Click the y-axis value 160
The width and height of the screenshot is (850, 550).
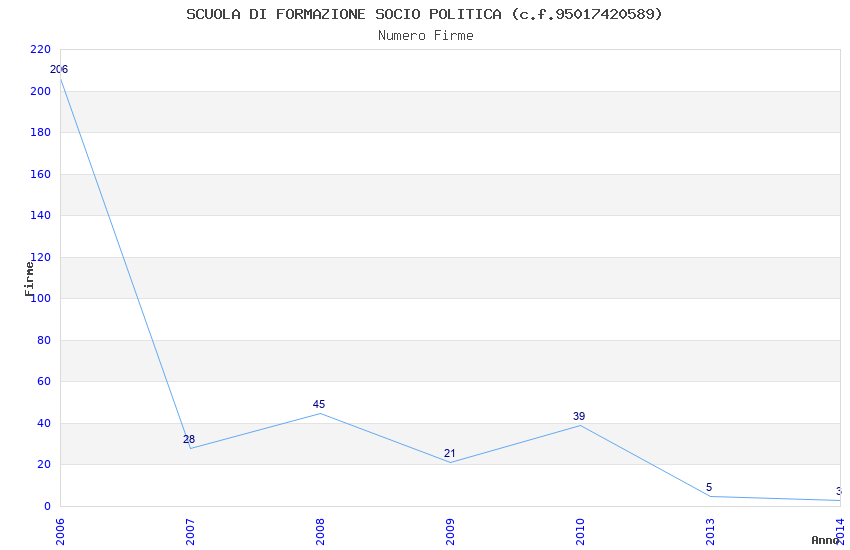(41, 174)
